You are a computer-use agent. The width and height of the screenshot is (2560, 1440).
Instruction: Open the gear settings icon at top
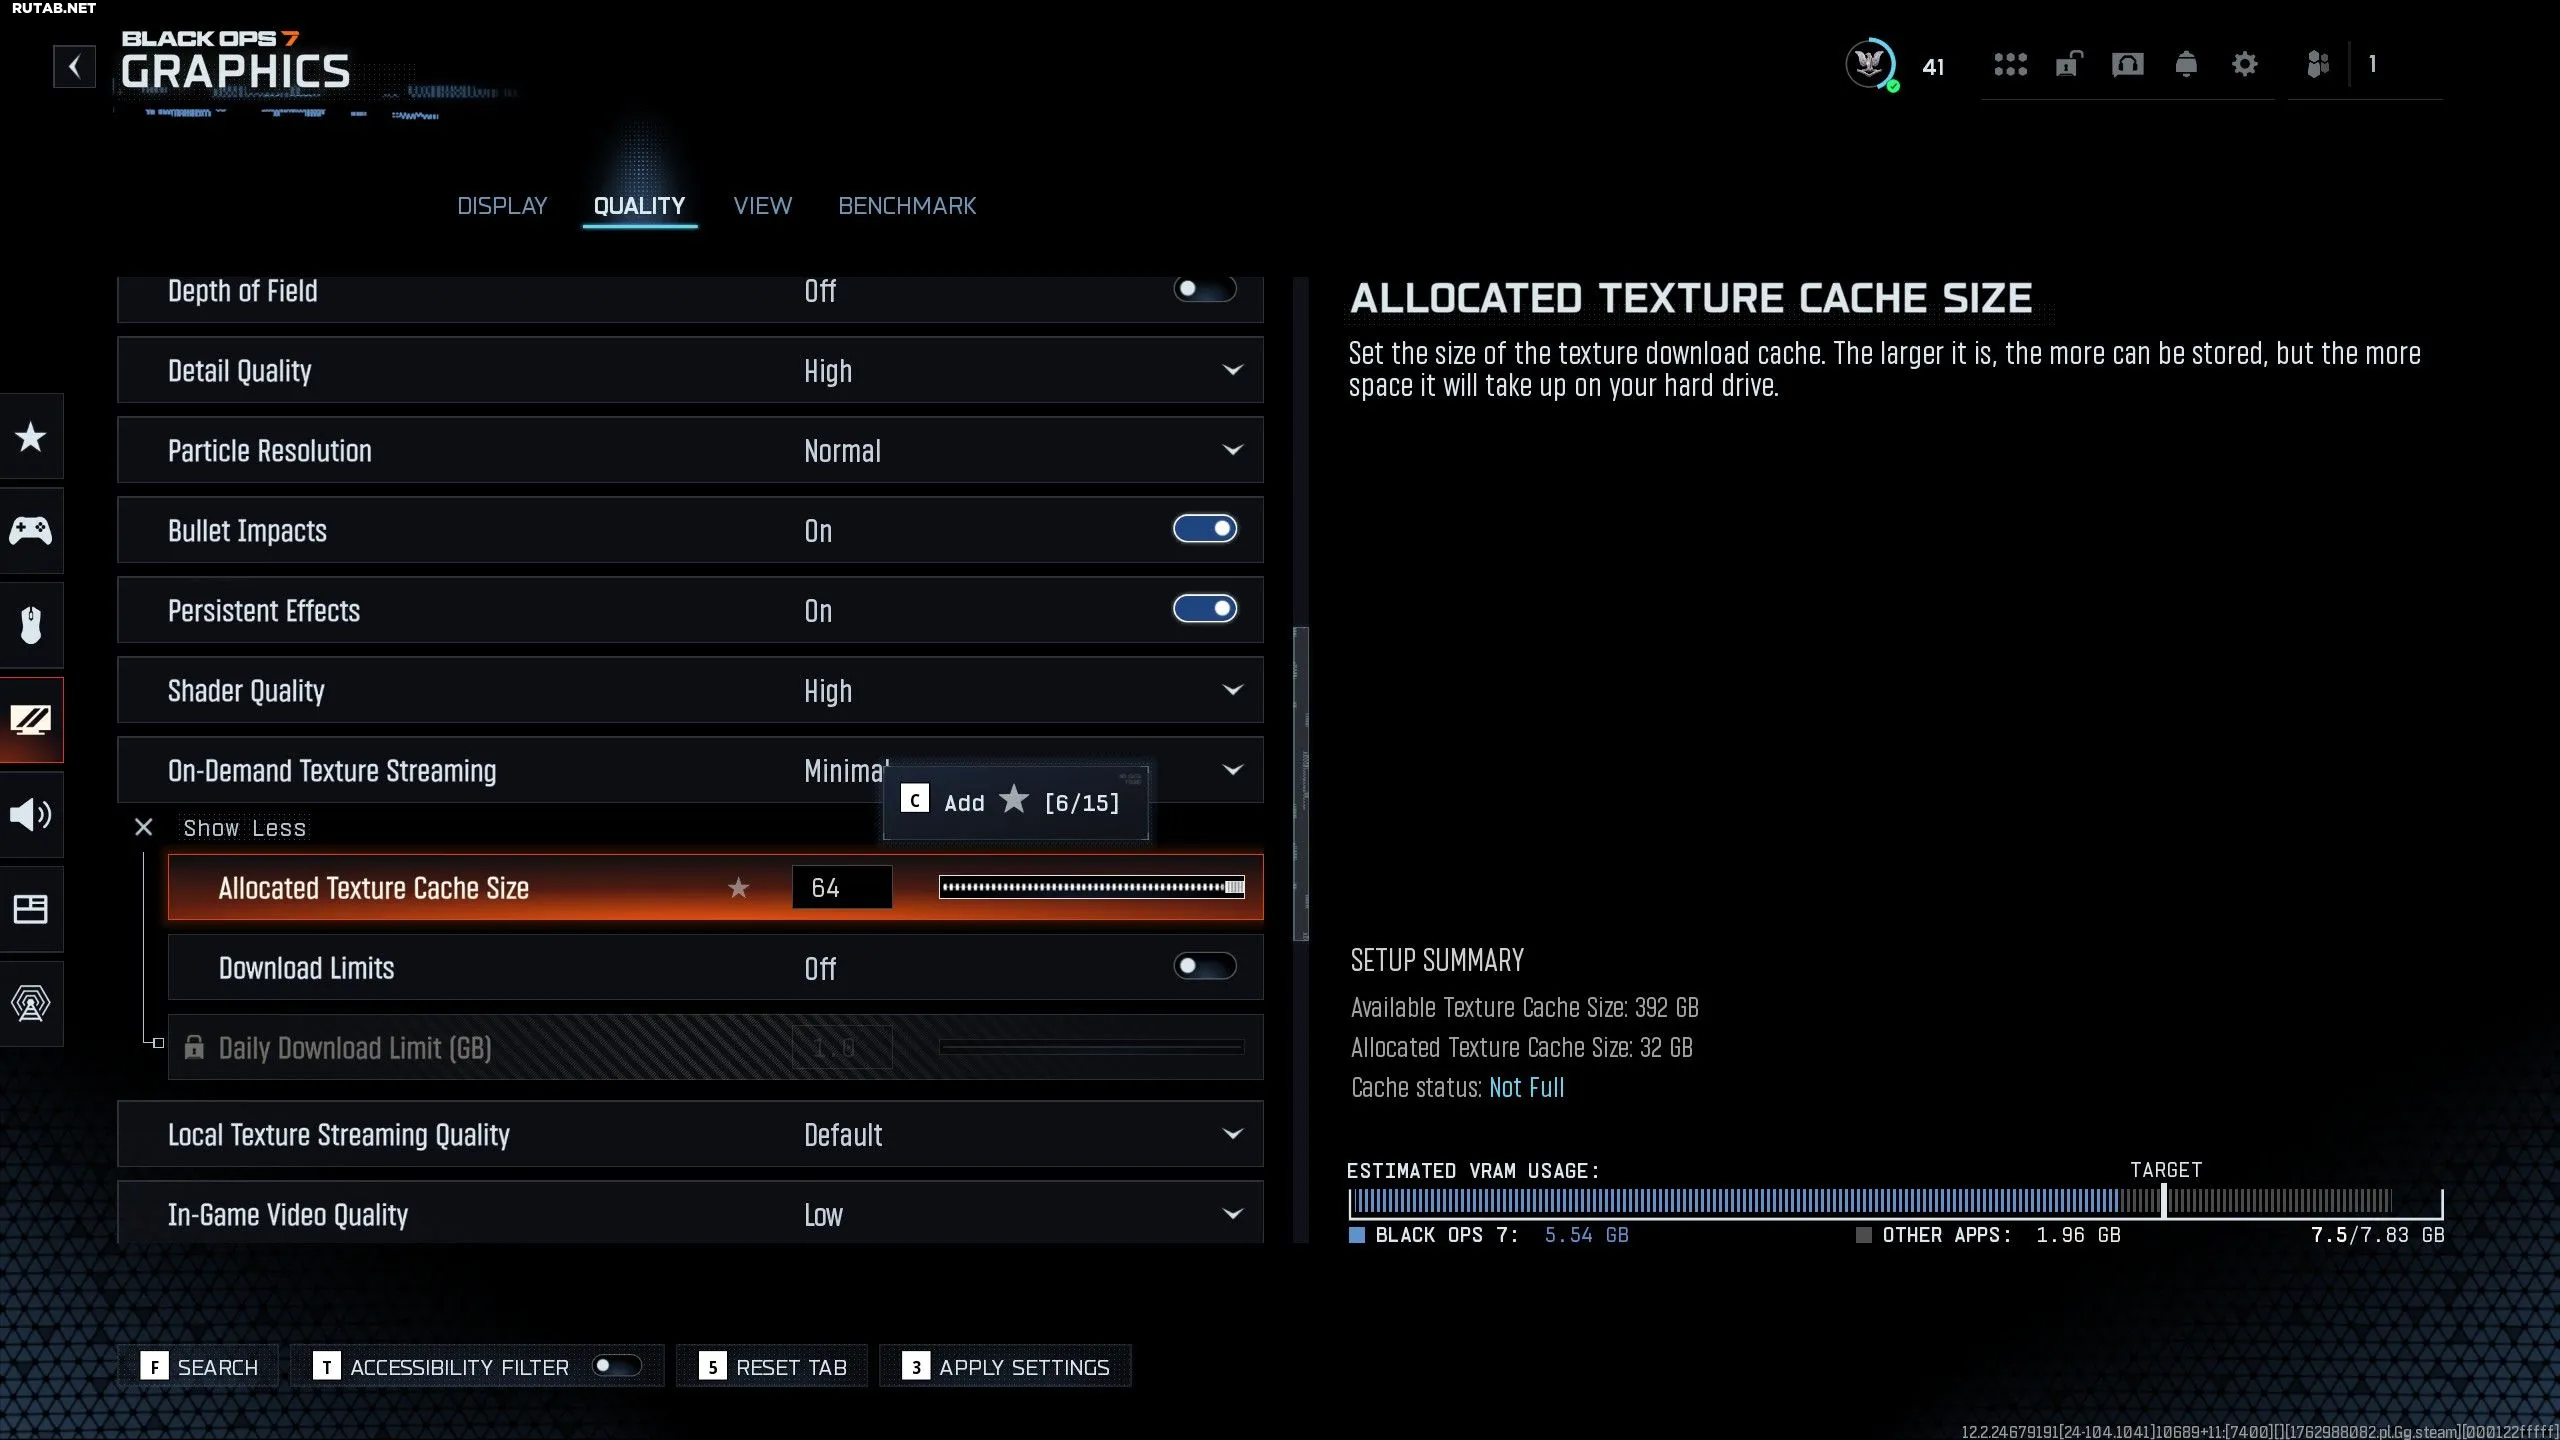point(2244,65)
